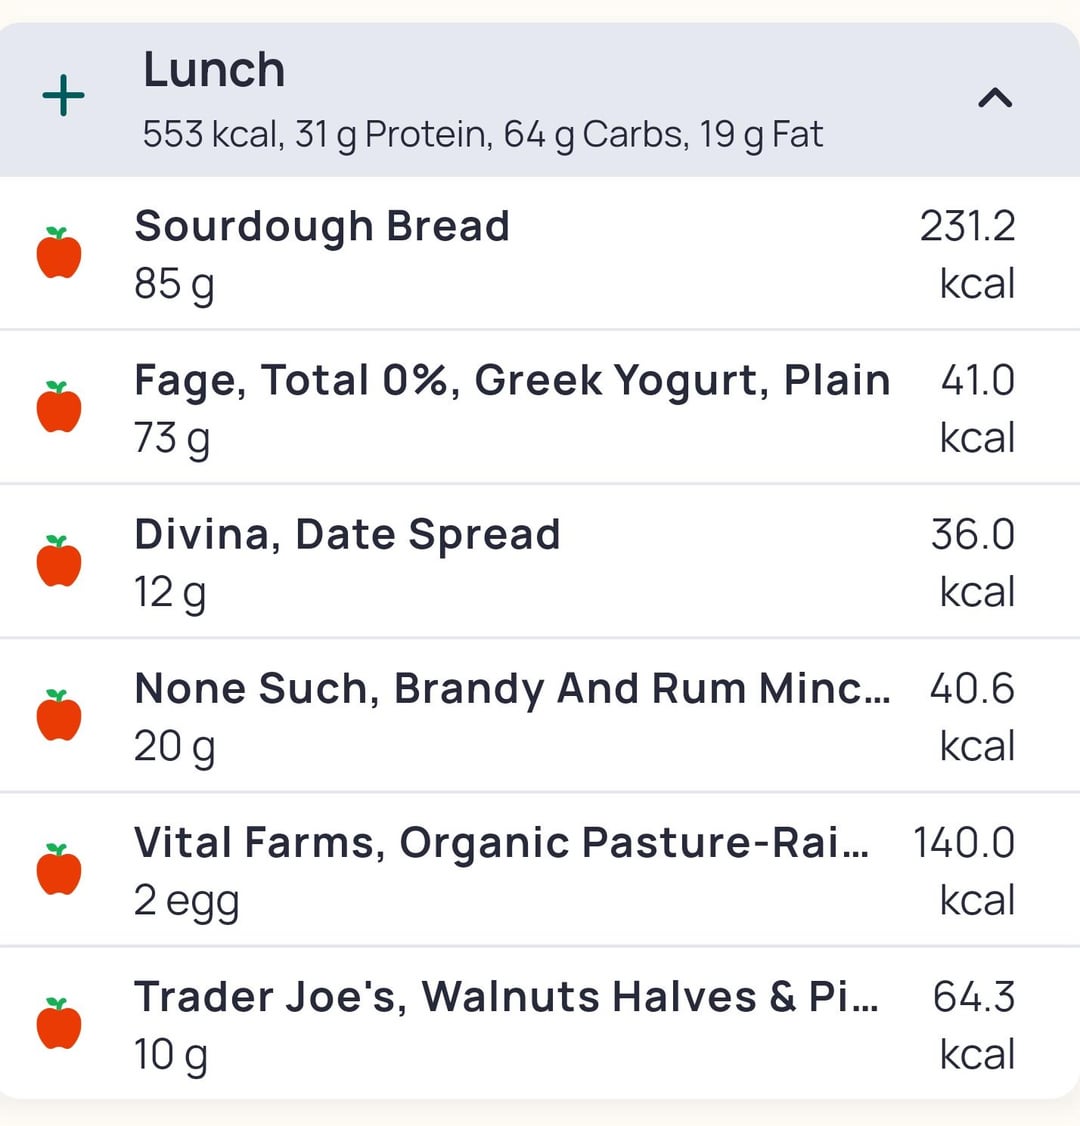Collapse the Lunch section chevron
Viewport: 1080px width, 1126px height.
[994, 98]
